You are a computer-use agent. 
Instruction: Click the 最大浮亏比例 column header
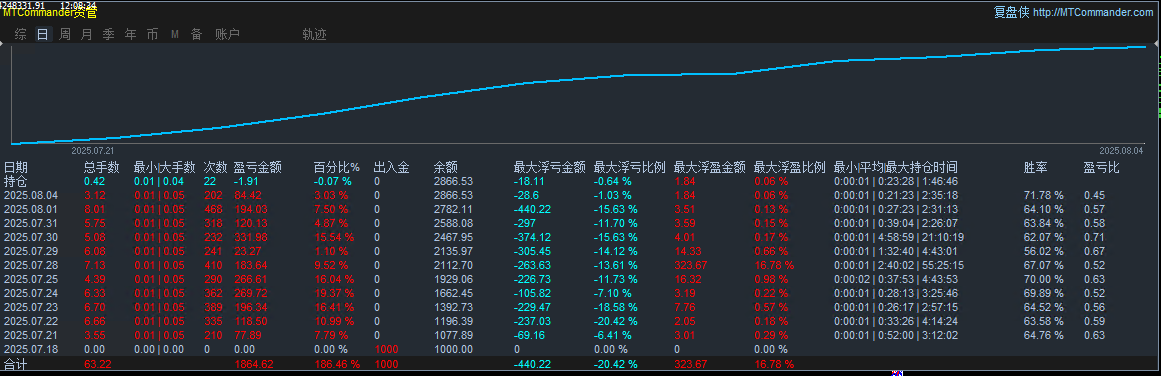pyautogui.click(x=629, y=167)
